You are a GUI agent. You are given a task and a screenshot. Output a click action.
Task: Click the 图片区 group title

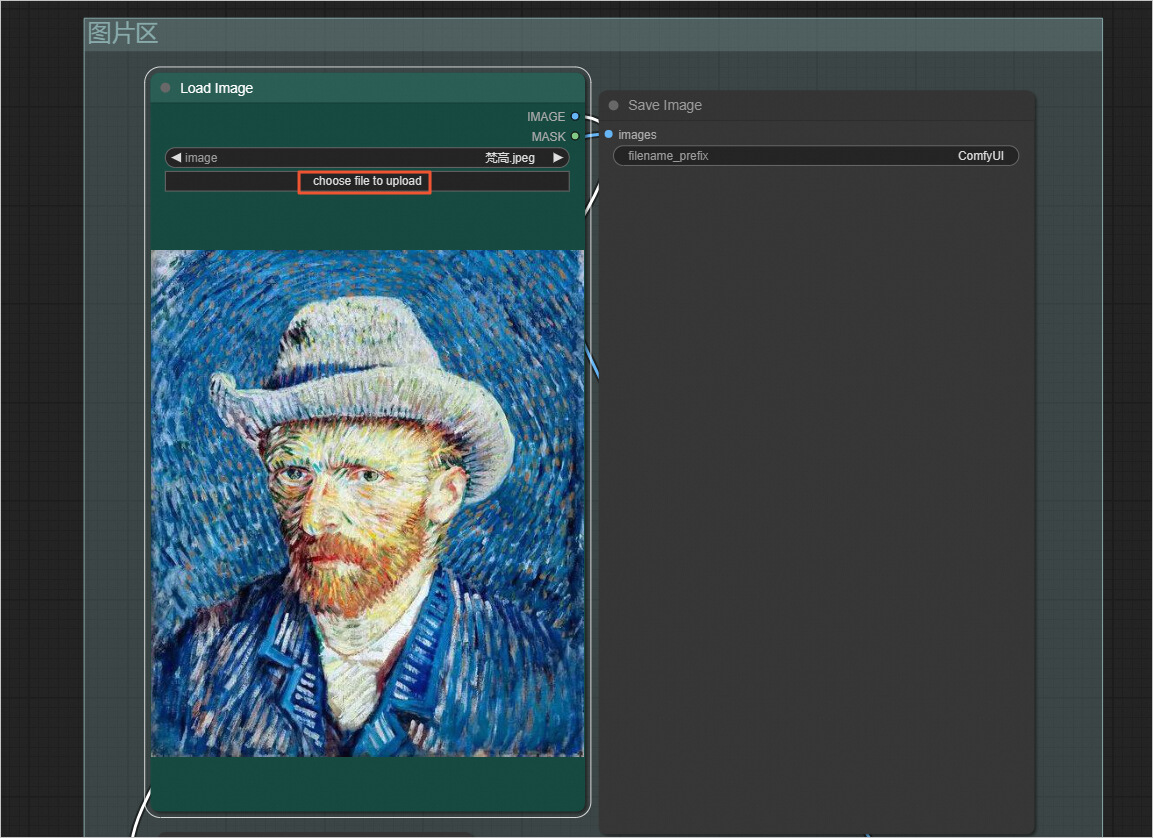click(x=123, y=33)
